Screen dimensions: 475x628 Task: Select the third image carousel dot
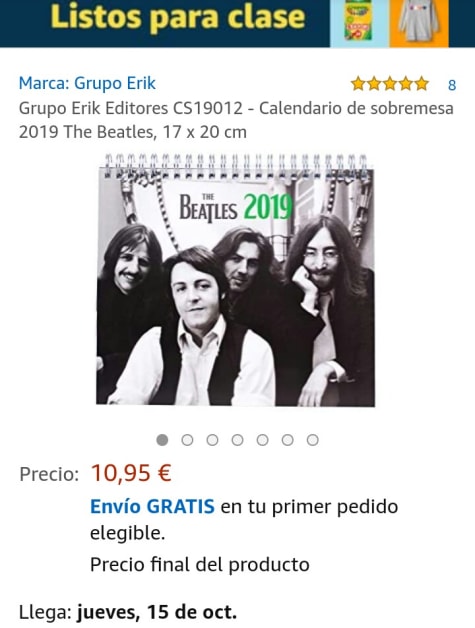click(212, 440)
